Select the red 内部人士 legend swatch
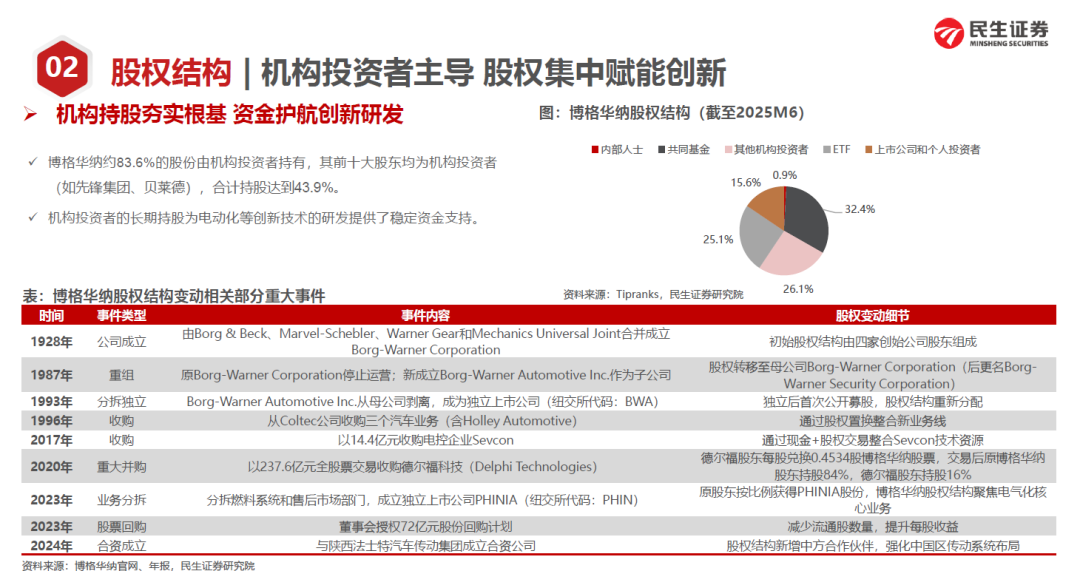Viewport: 1080px width, 571px height. (x=594, y=149)
